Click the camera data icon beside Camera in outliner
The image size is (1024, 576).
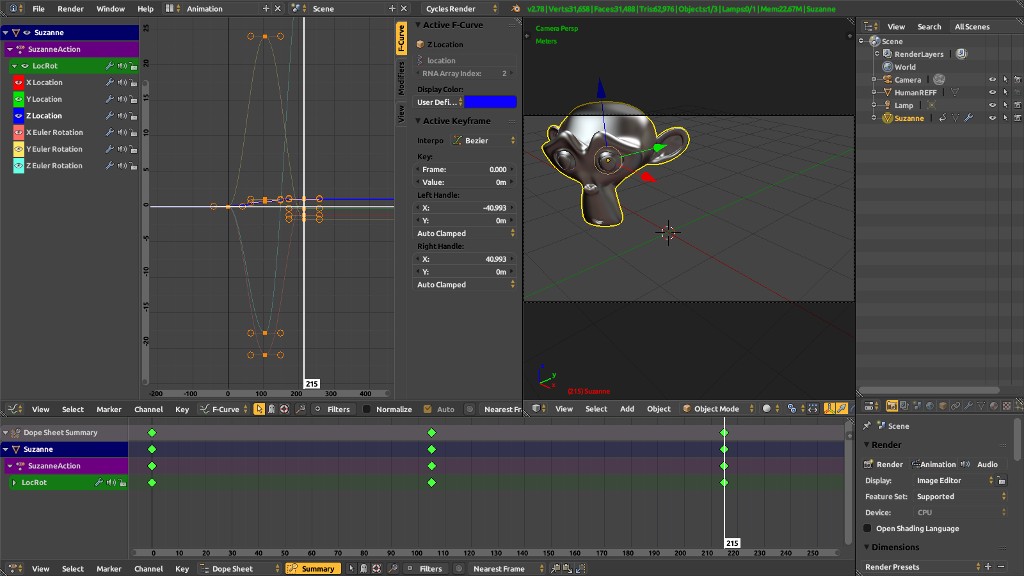(x=939, y=80)
